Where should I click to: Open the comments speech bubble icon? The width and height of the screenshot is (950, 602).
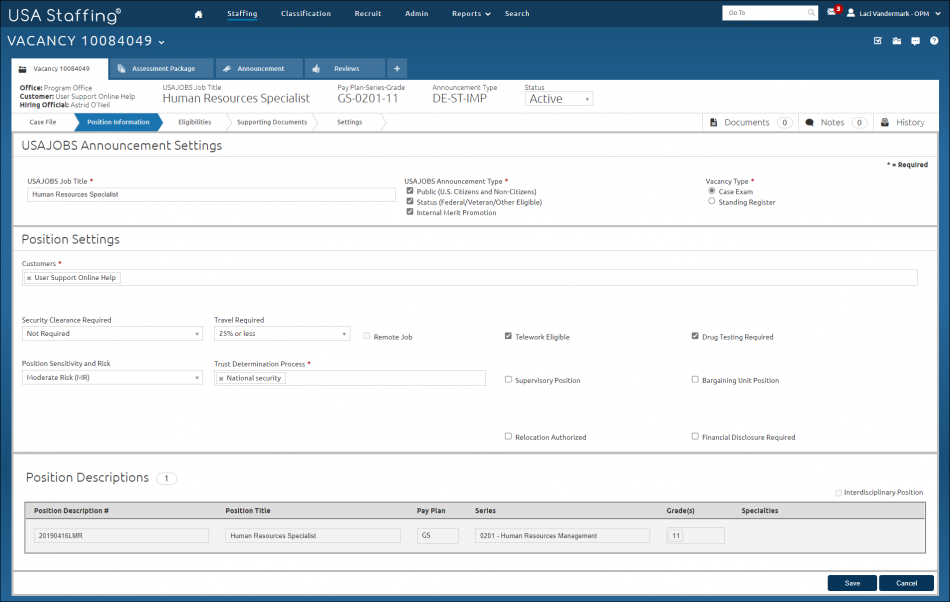click(x=915, y=41)
